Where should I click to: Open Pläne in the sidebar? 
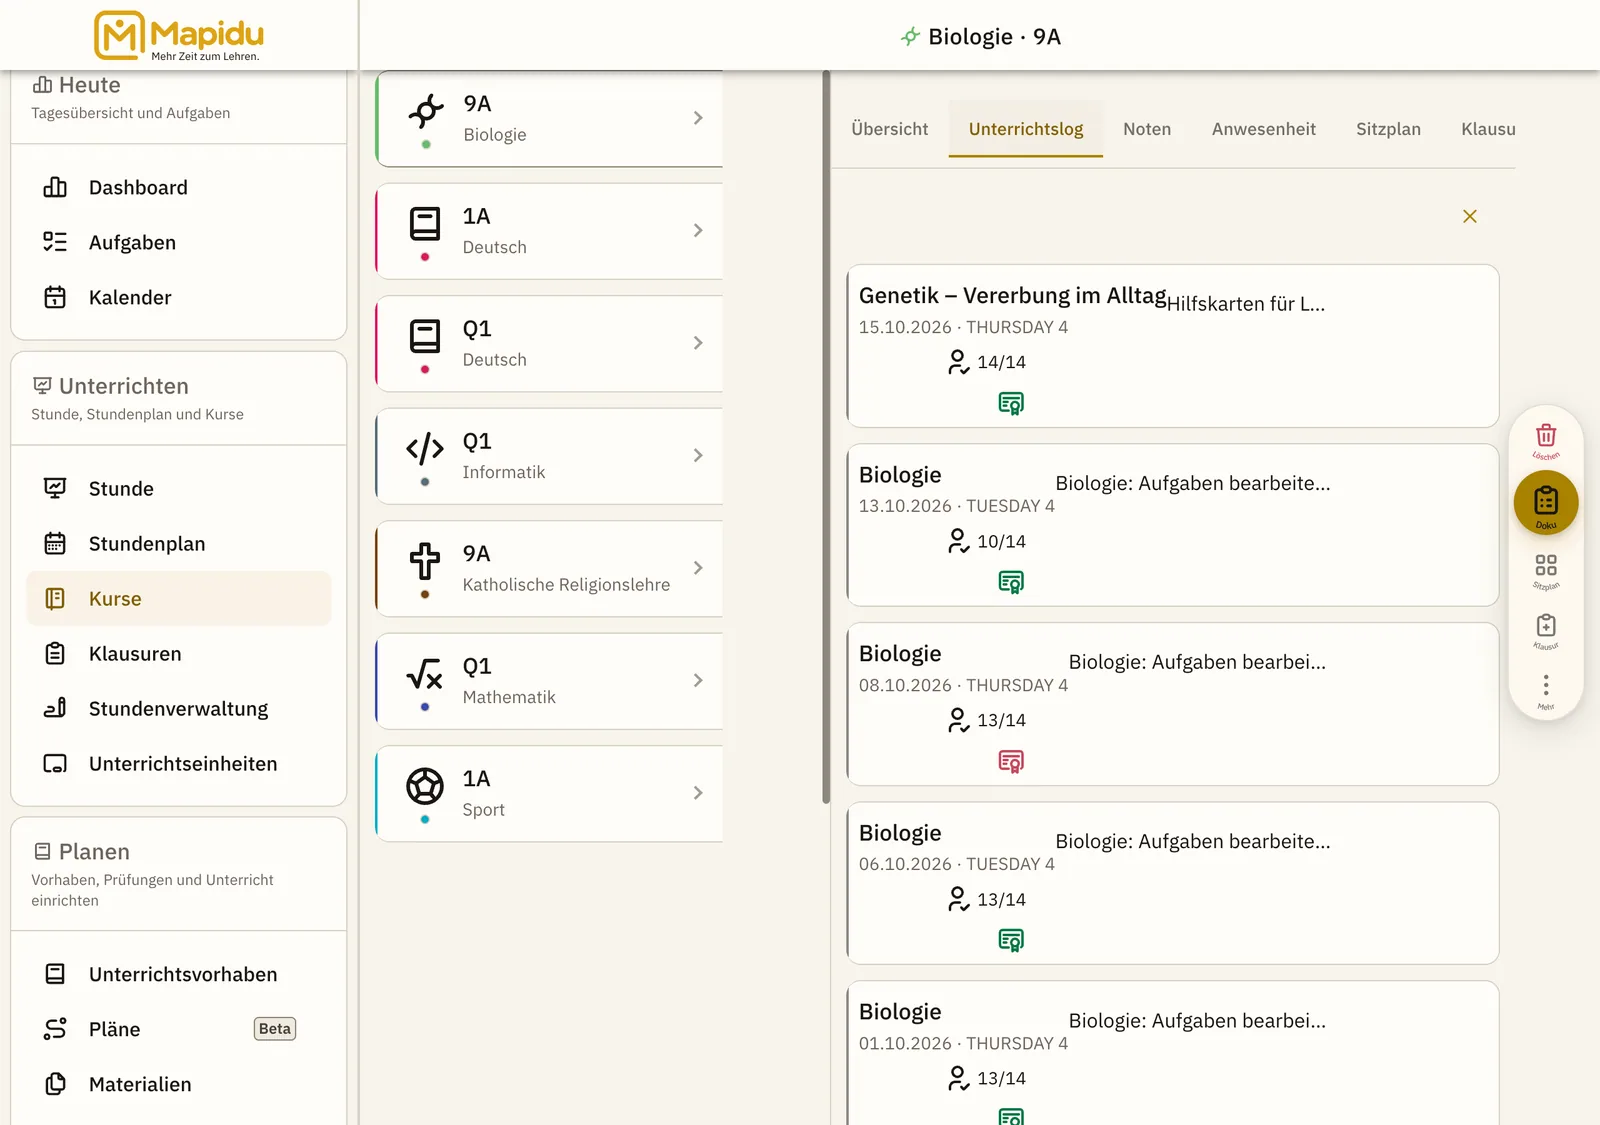(179, 1030)
